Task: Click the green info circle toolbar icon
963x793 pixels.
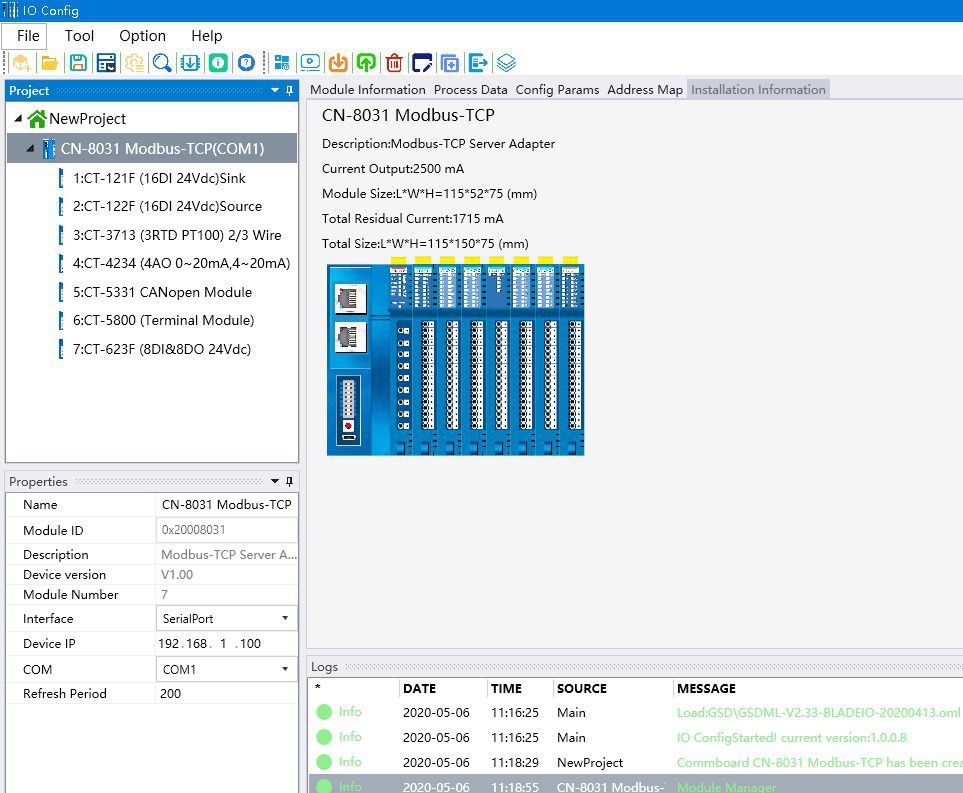Action: [218, 63]
